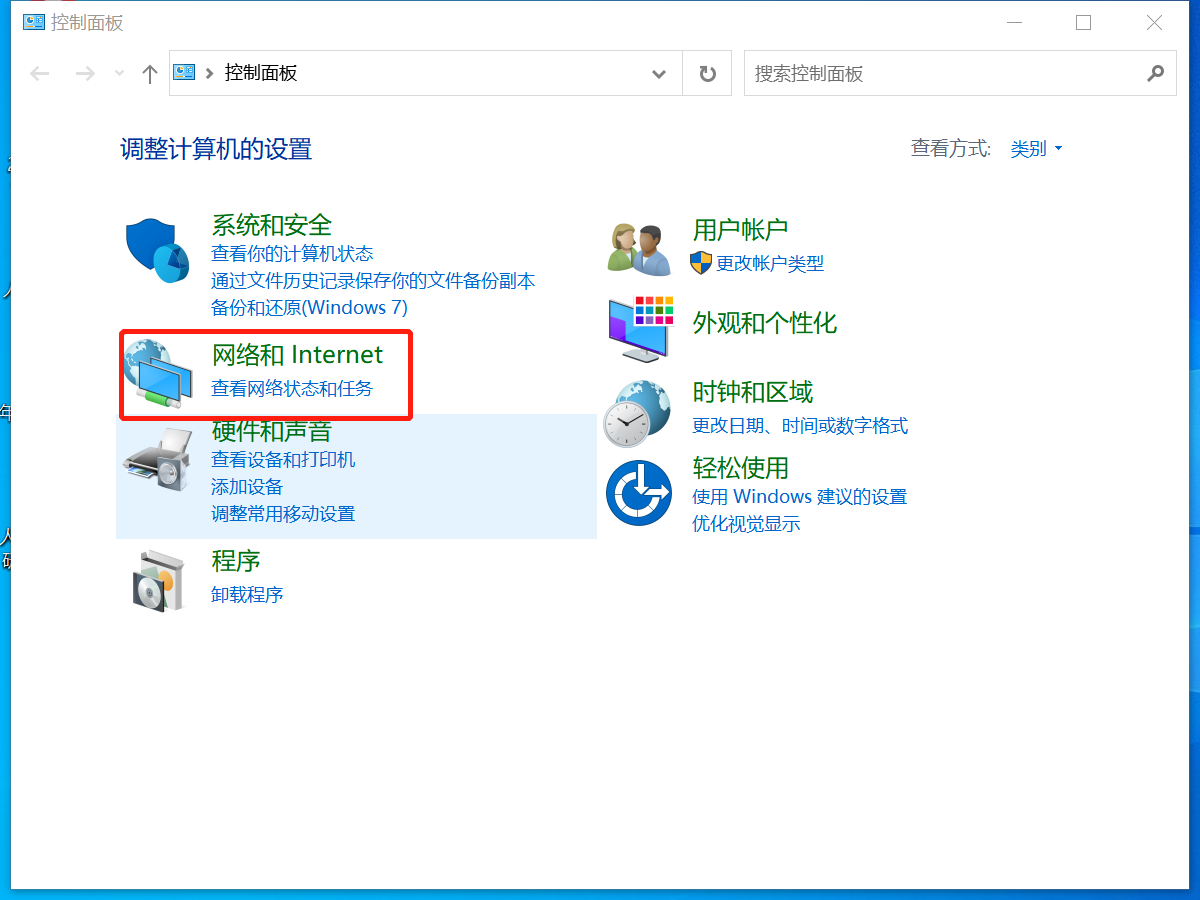Click the refresh button in address bar
The image size is (1200, 900).
tap(706, 73)
